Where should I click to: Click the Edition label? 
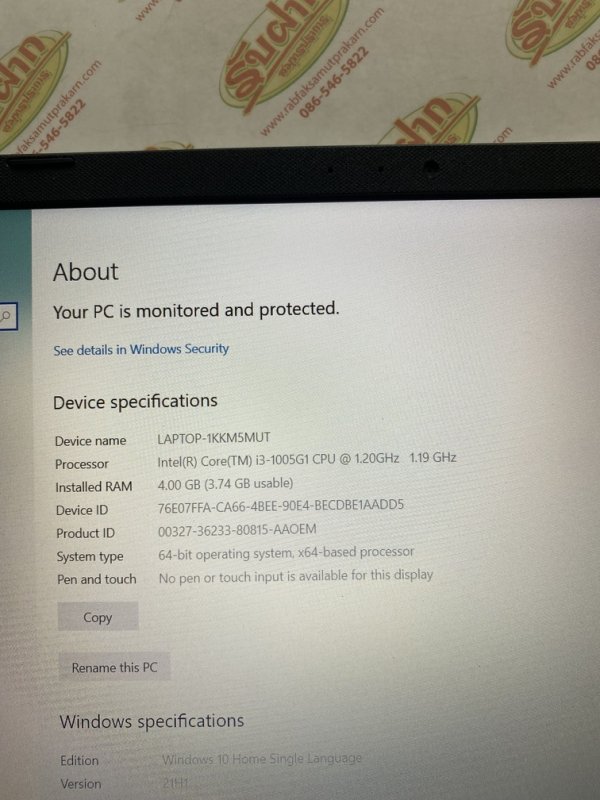pos(79,760)
